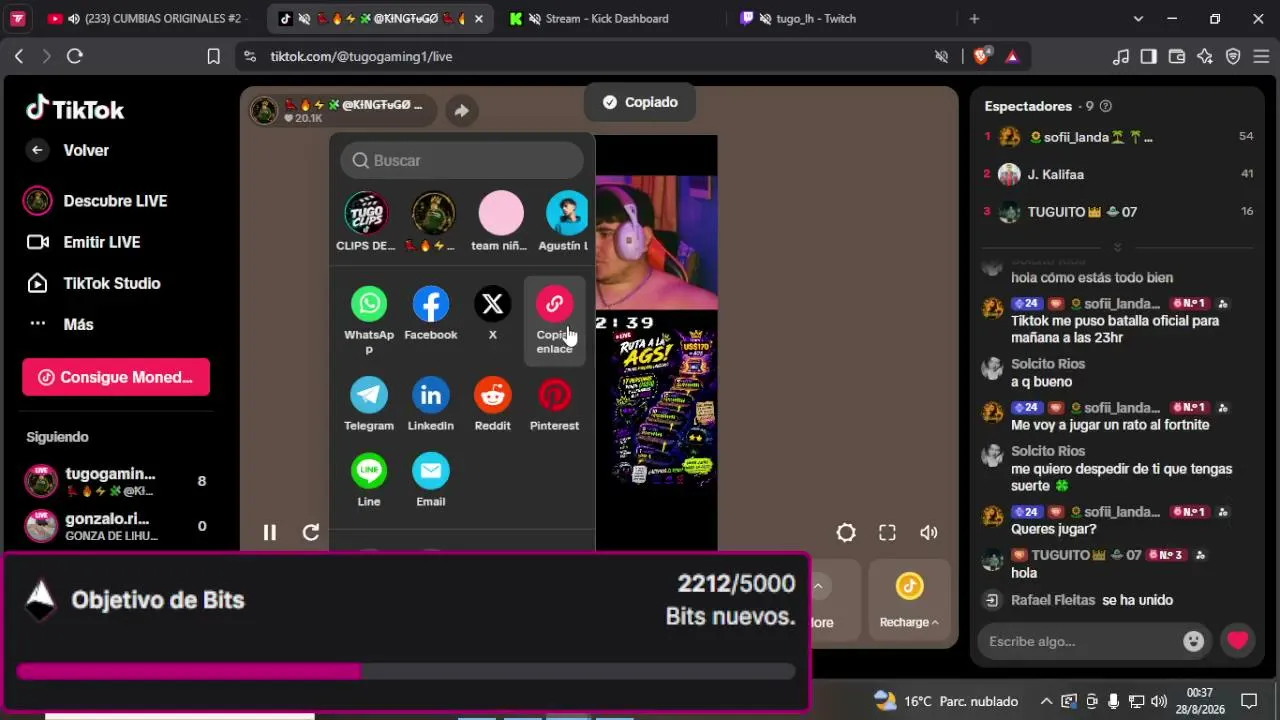
Task: Open the Brave VPN shield icon
Action: click(1233, 56)
